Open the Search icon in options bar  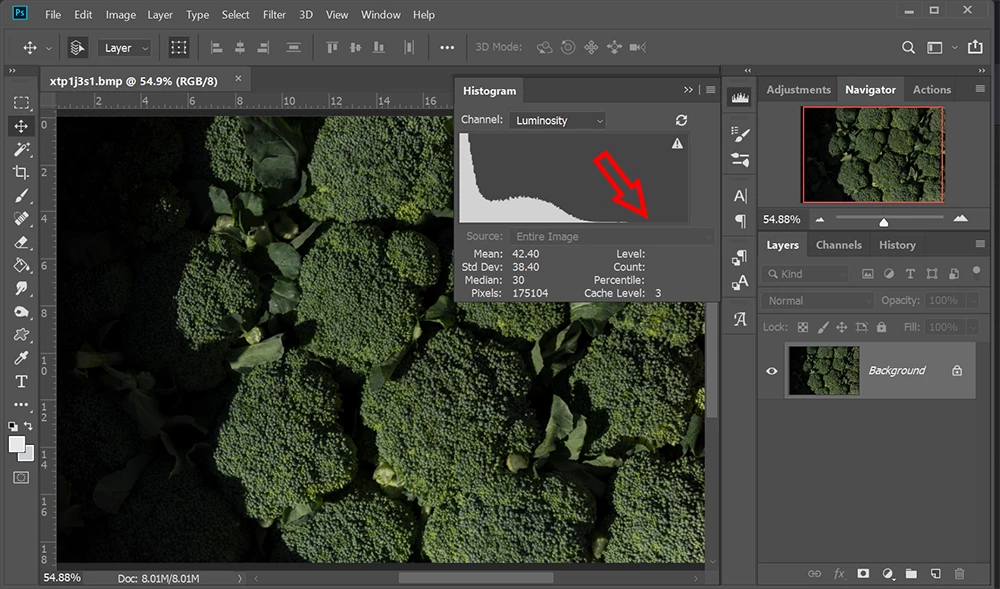click(x=908, y=48)
